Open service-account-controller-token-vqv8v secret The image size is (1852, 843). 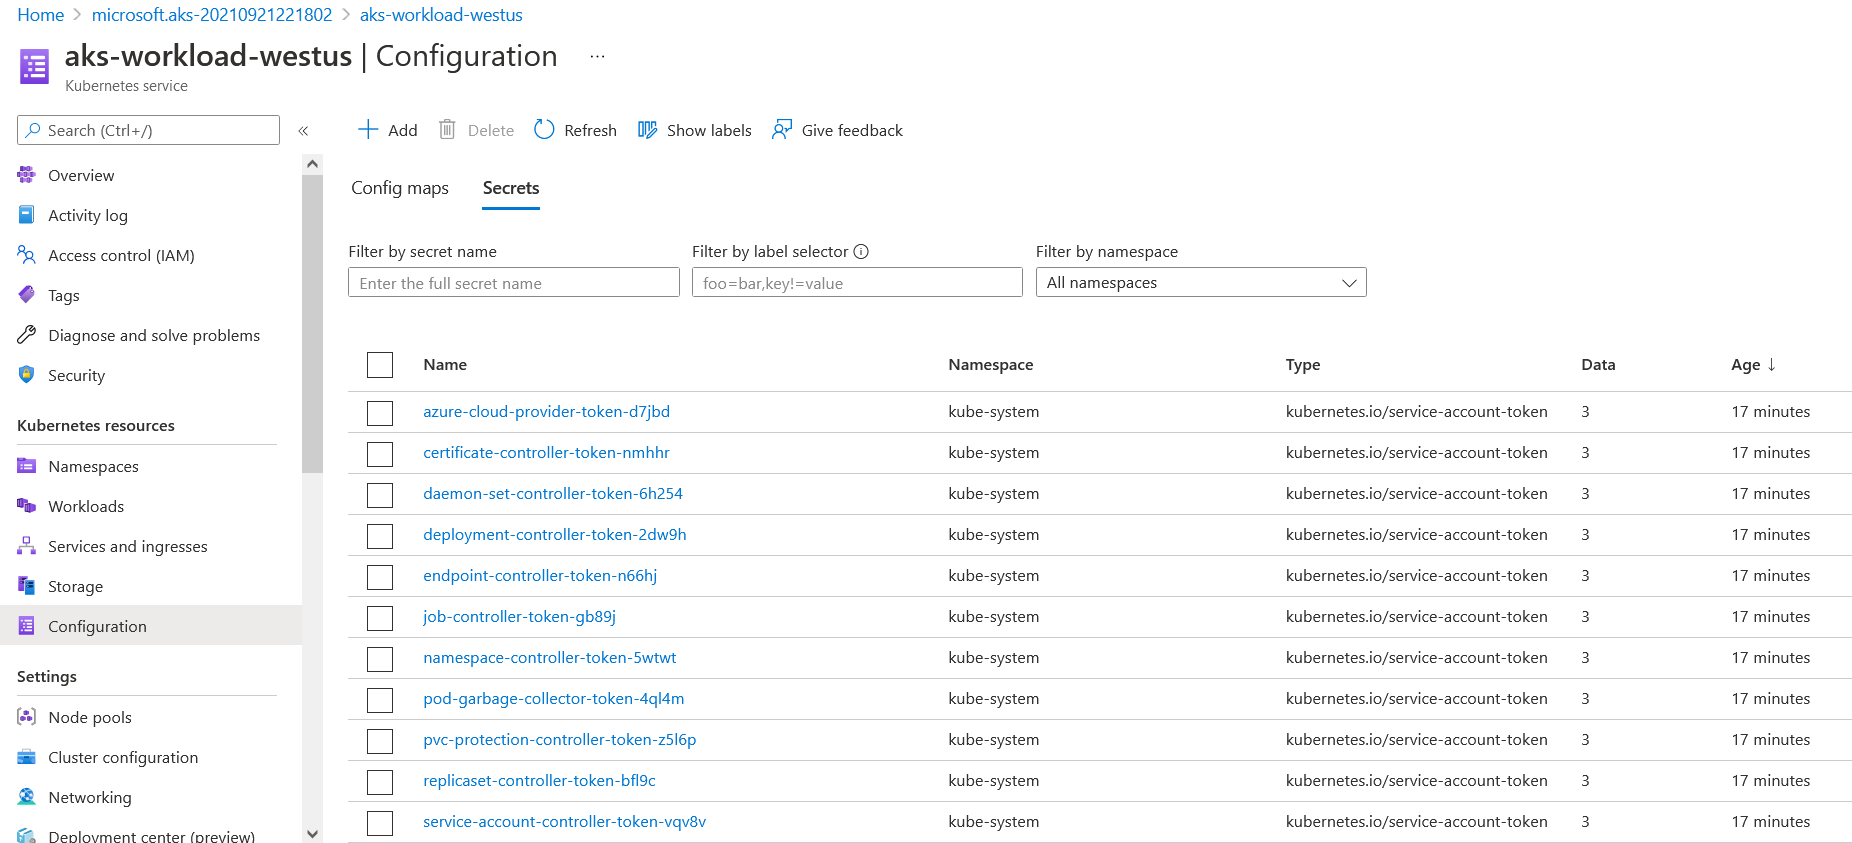click(x=564, y=822)
